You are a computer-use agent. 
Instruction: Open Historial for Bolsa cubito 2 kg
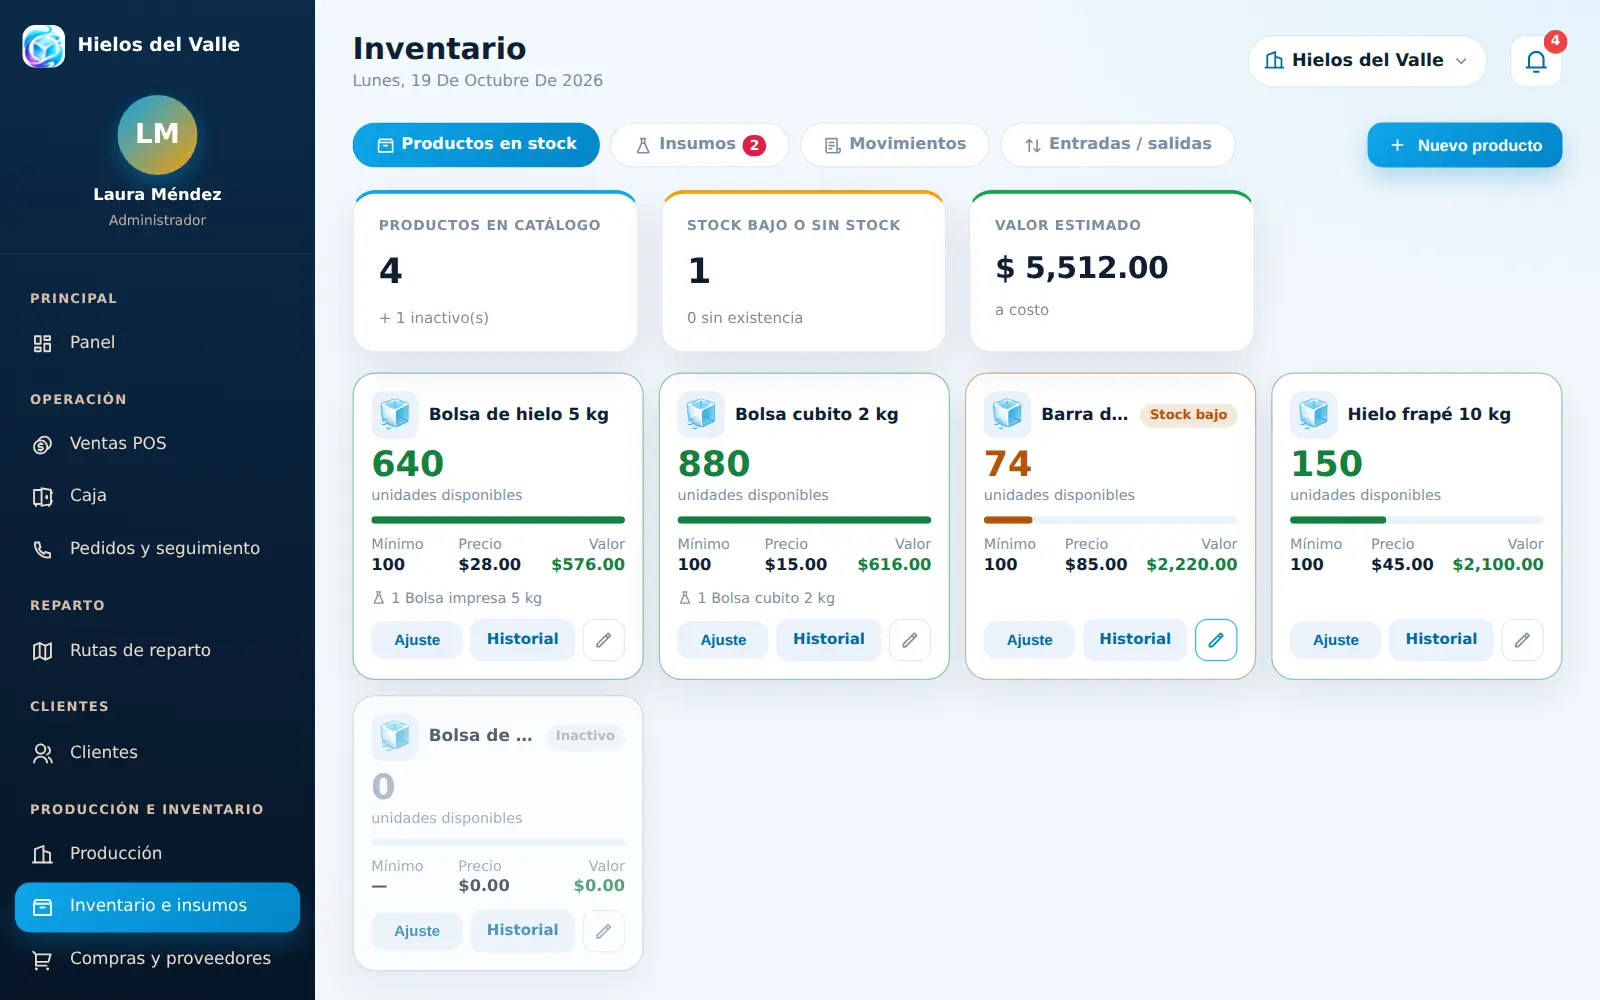(x=829, y=639)
